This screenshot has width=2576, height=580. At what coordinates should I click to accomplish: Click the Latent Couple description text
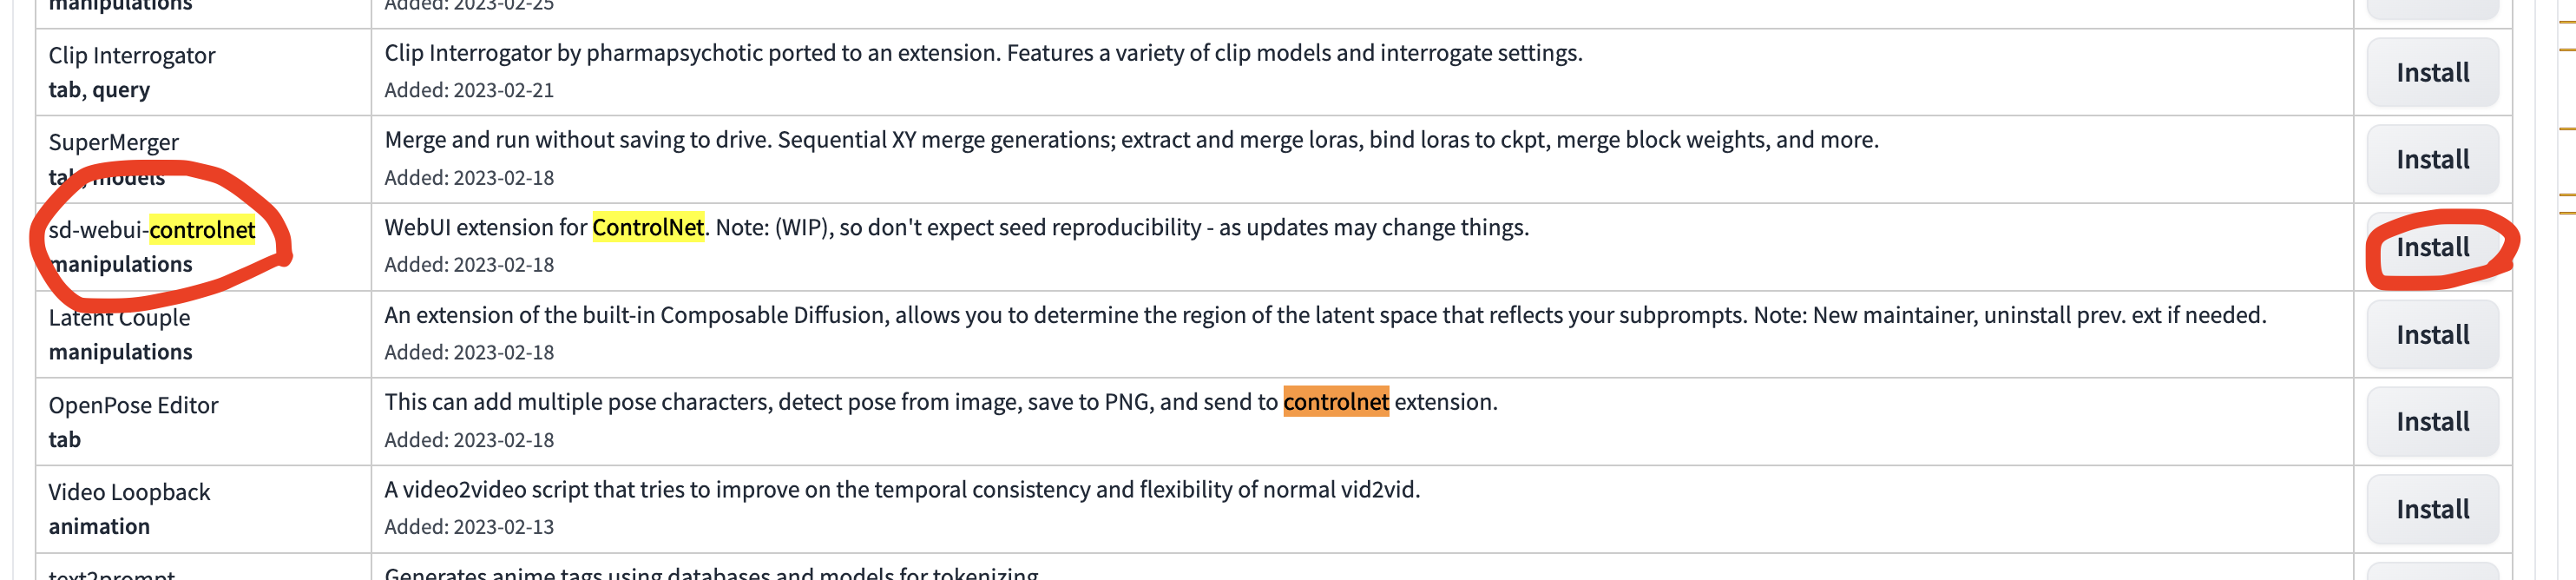[x=1324, y=315]
